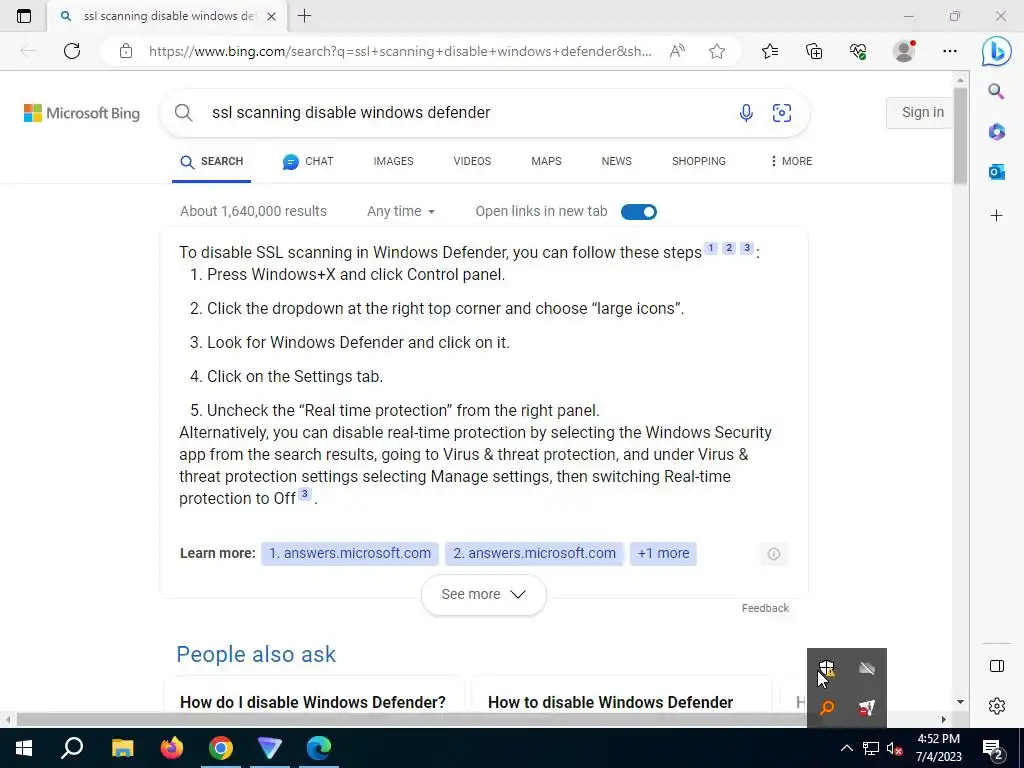The width and height of the screenshot is (1024, 768).
Task: Add a sidebar app with plus
Action: tap(996, 216)
